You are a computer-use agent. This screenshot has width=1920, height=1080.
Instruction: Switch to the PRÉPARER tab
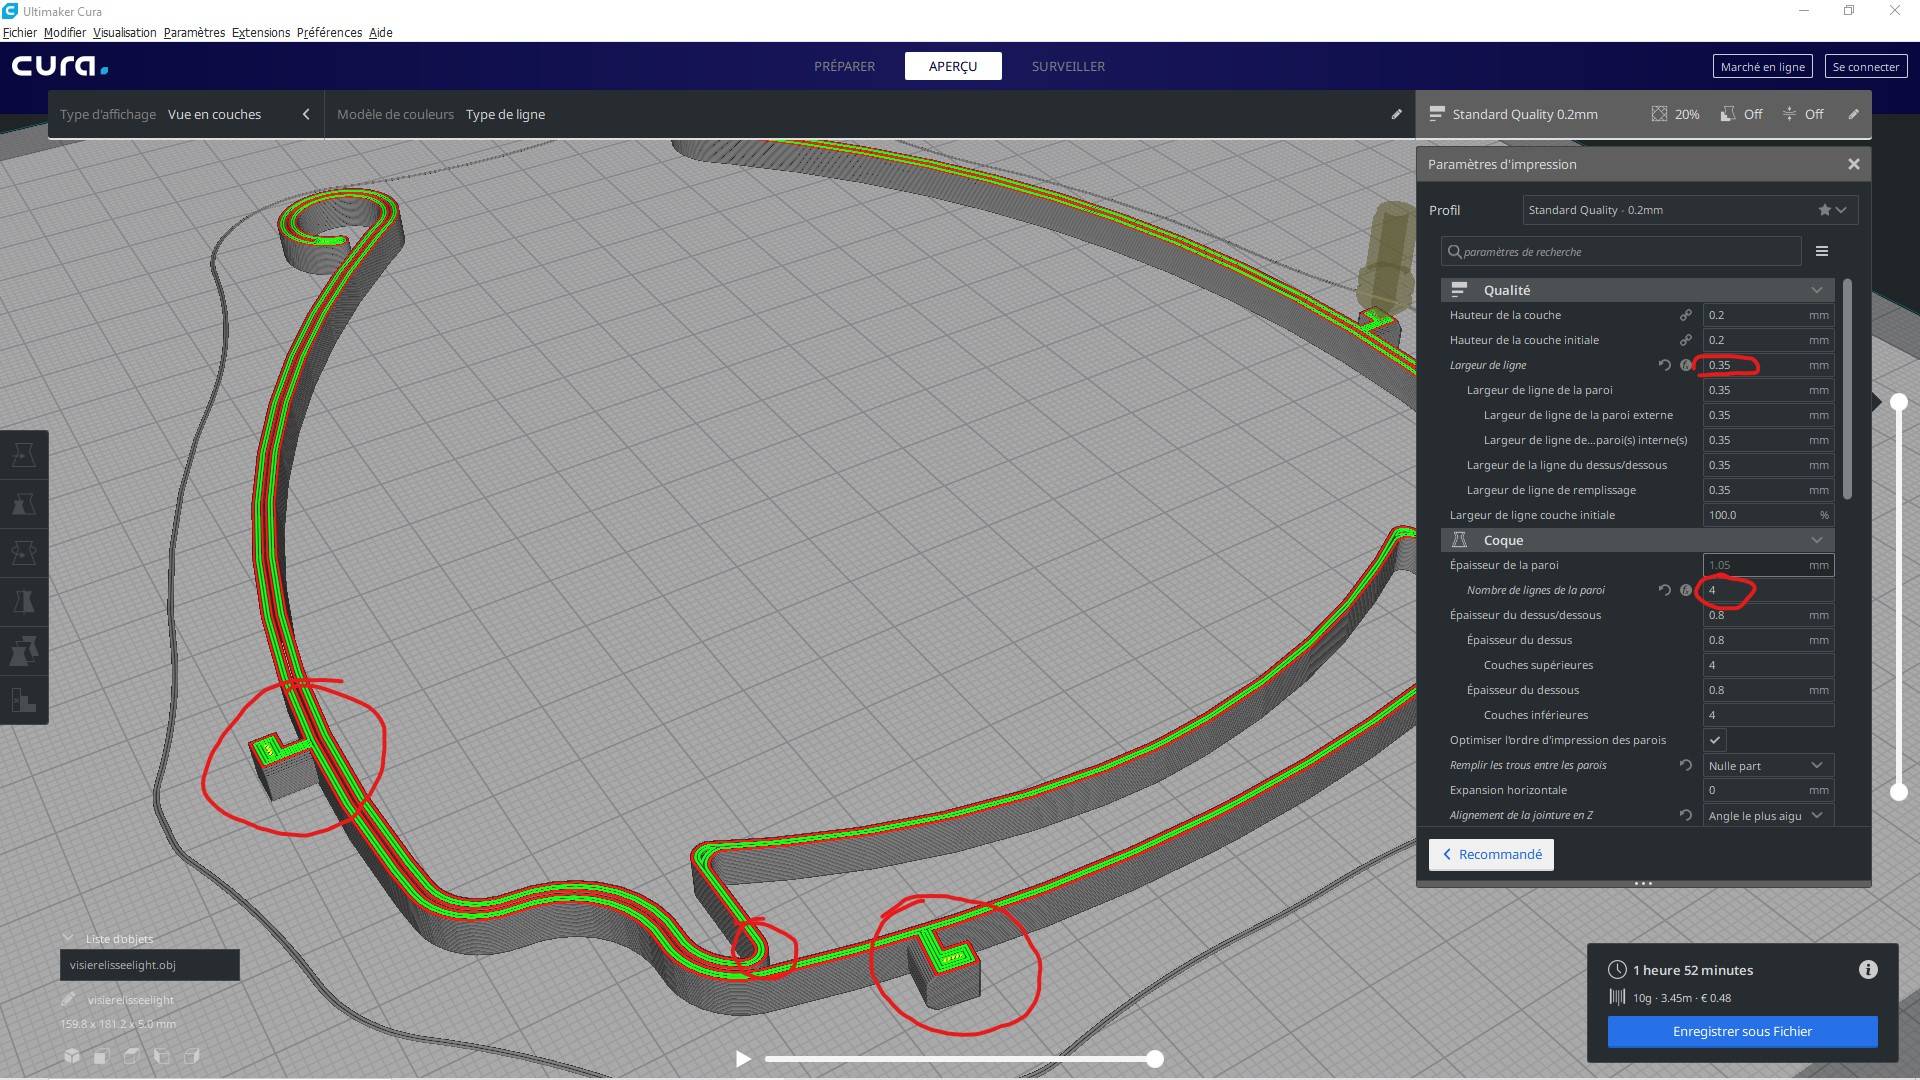pyautogui.click(x=844, y=66)
